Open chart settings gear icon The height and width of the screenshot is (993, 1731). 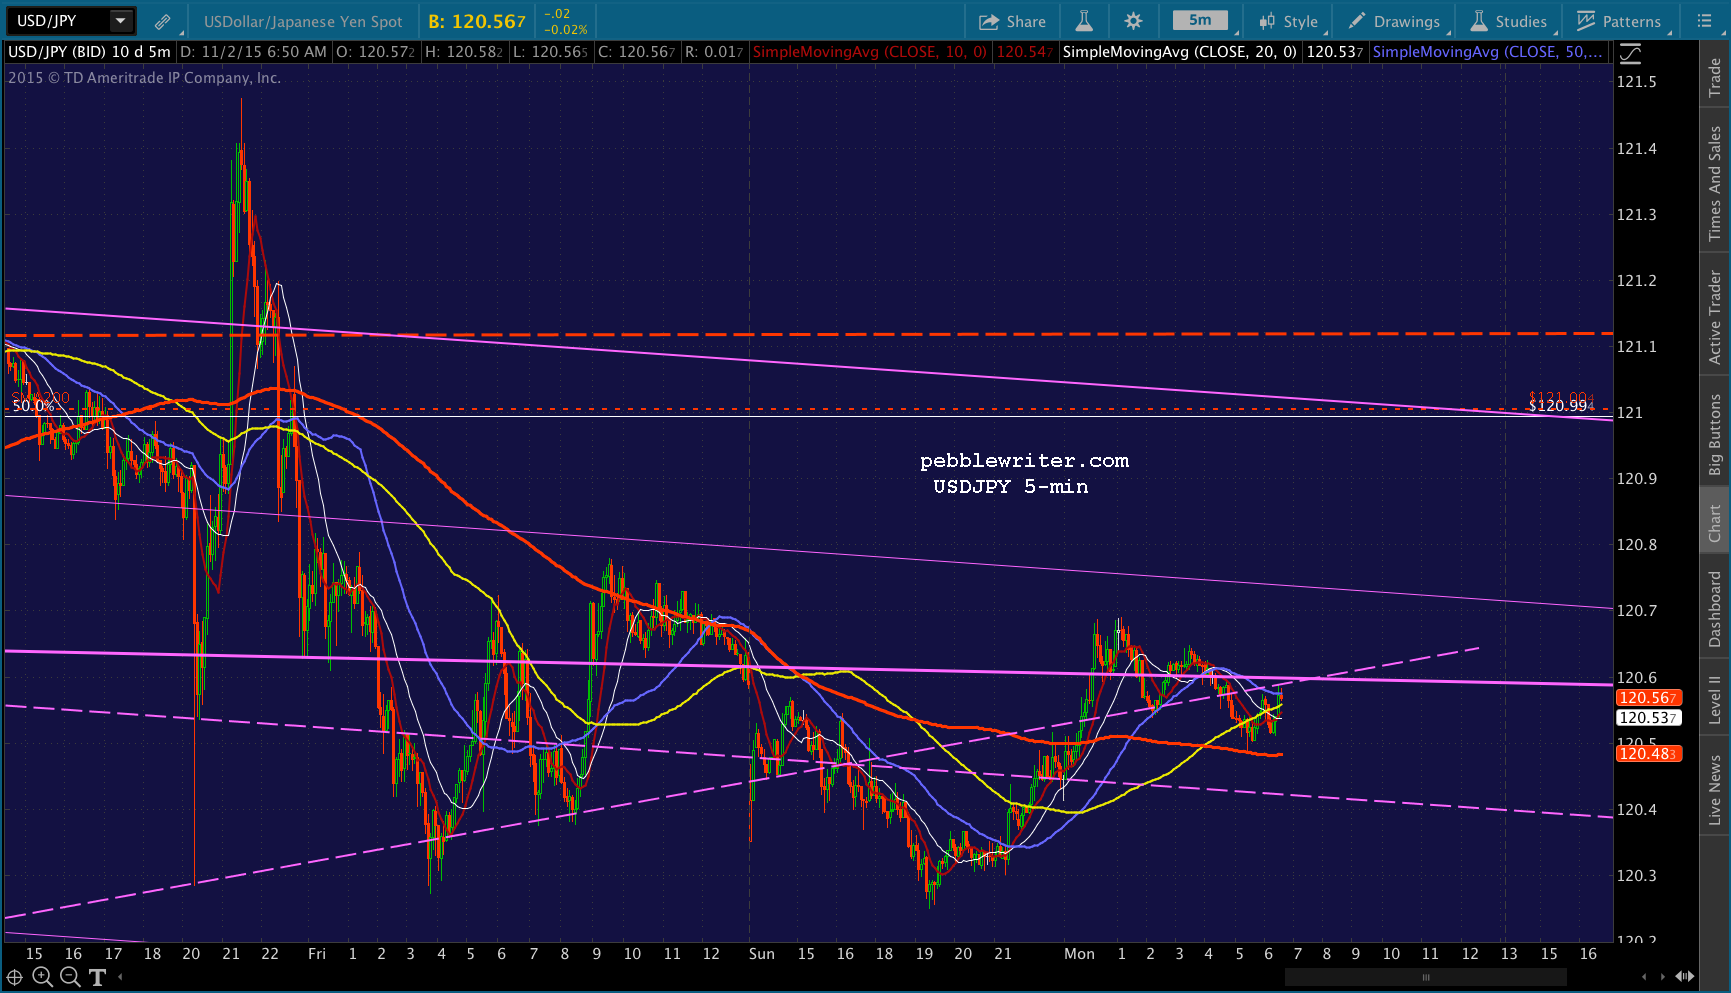[x=1133, y=21]
